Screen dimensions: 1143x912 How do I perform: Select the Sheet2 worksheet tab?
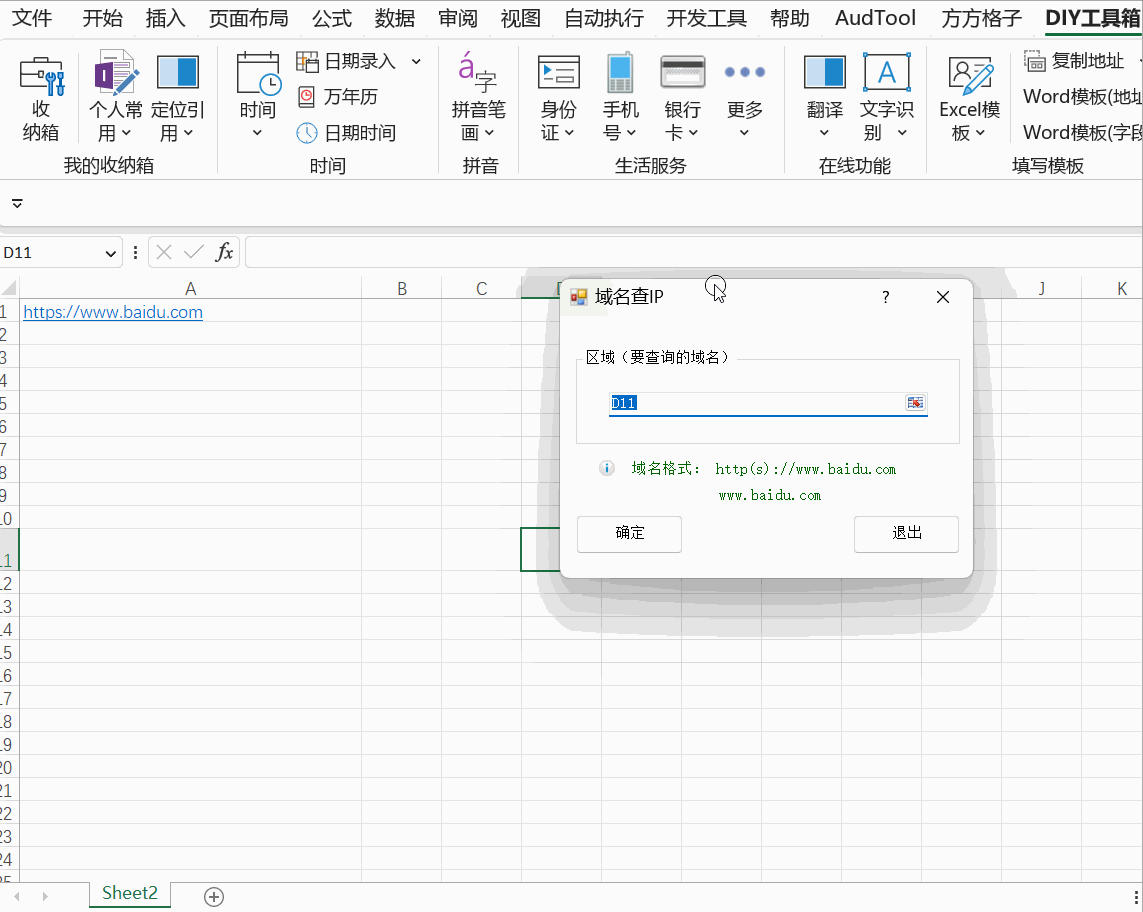pos(130,894)
